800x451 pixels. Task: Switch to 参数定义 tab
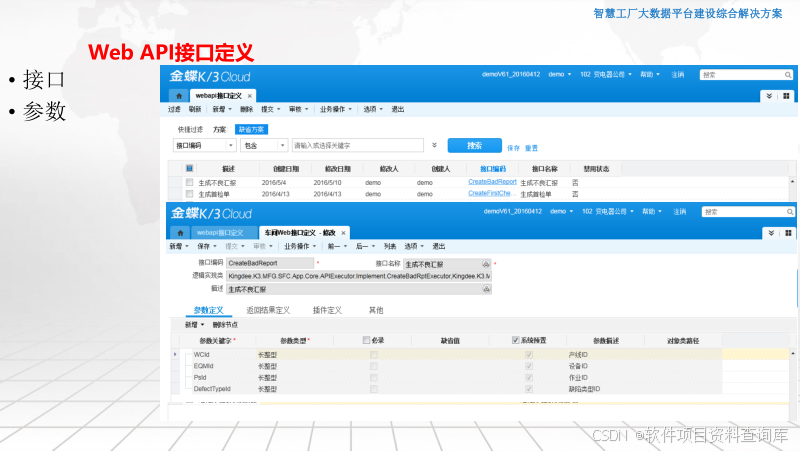[208, 310]
